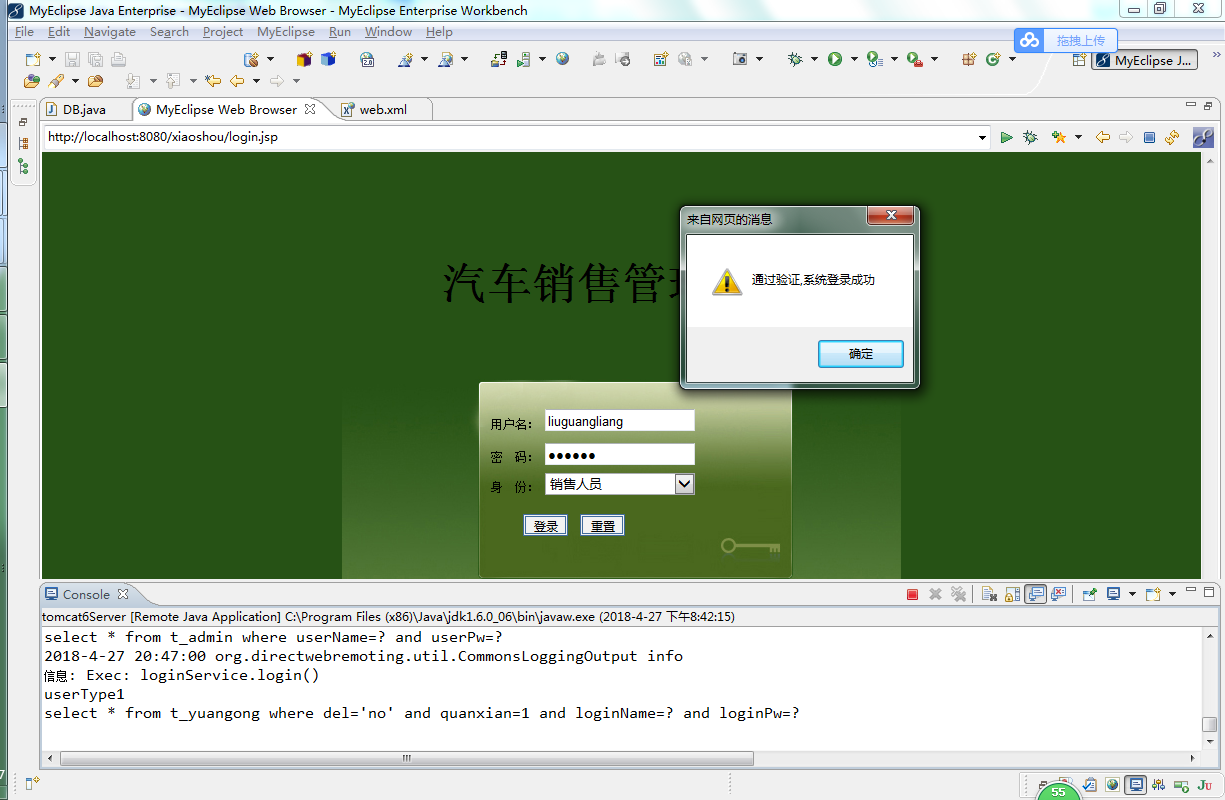Click the browser Go green arrow
Image resolution: width=1225 pixels, height=800 pixels.
click(1006, 138)
